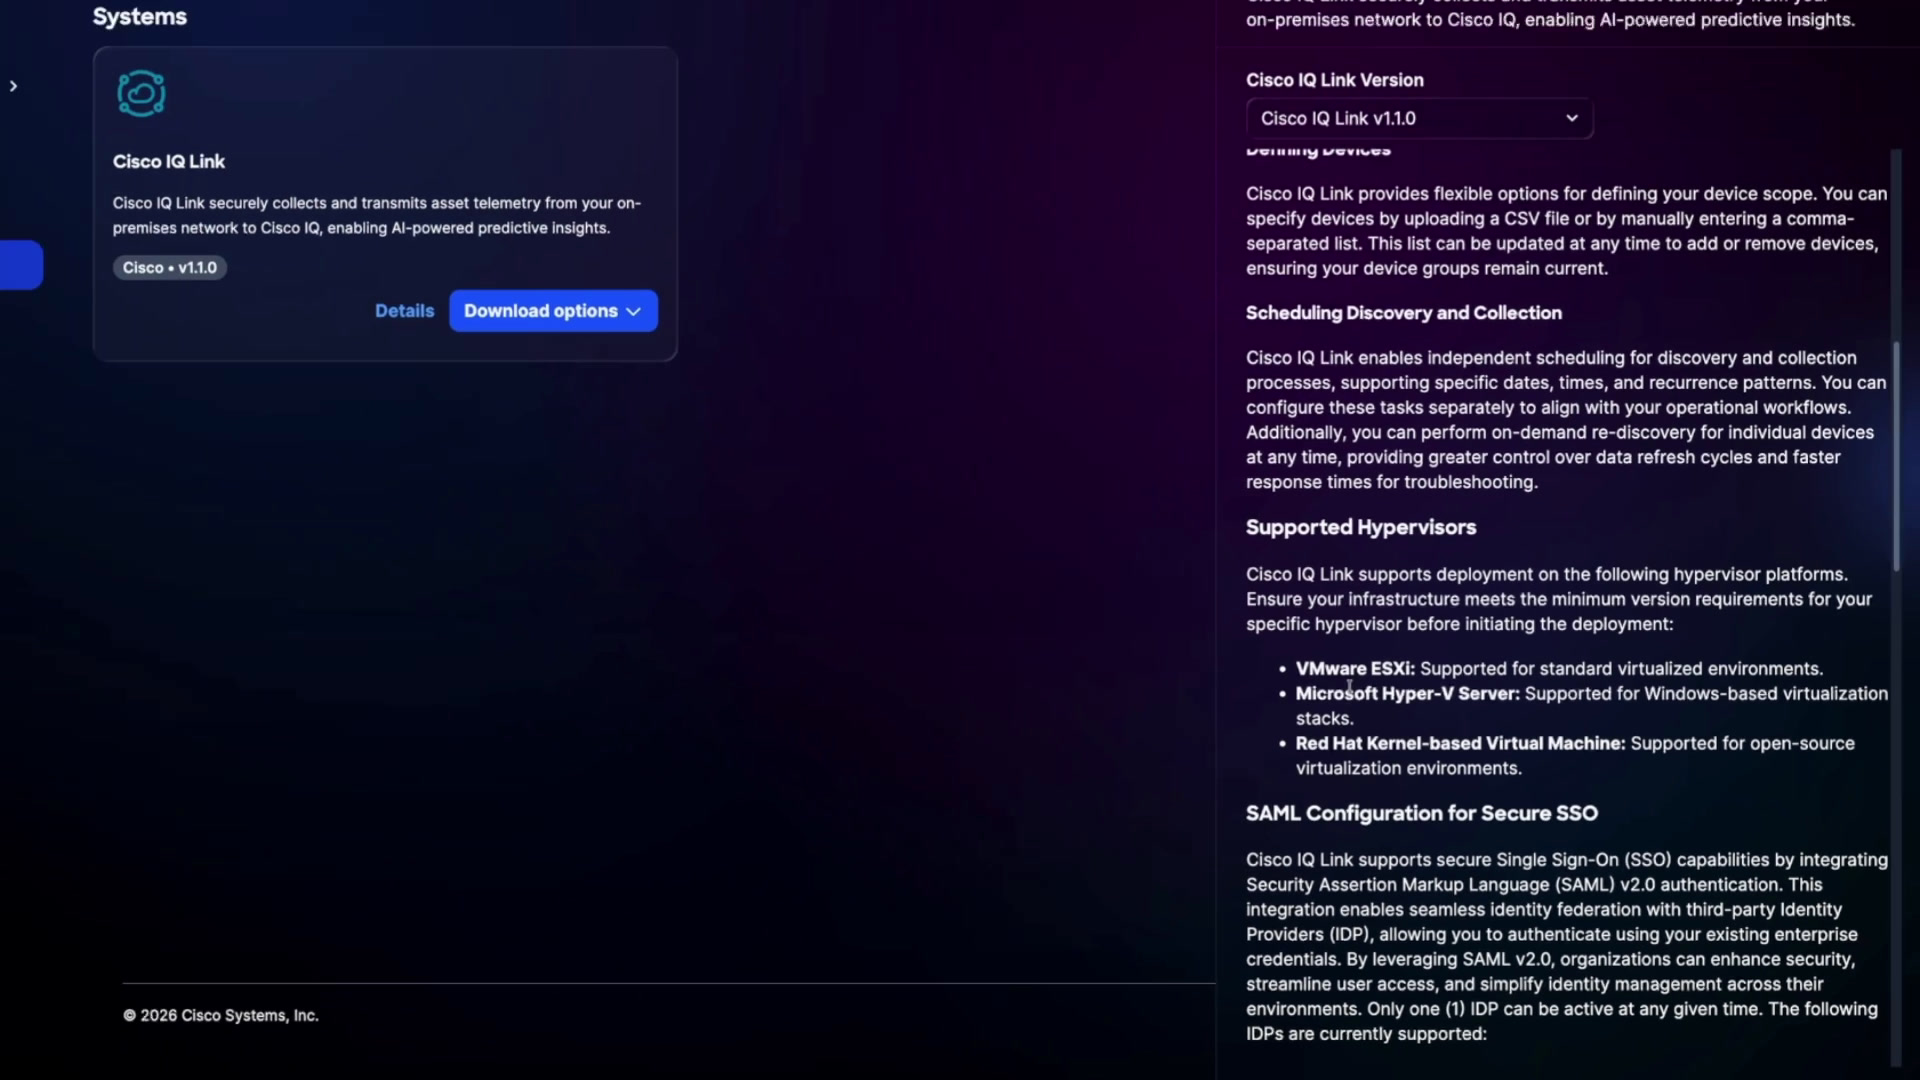
Task: Click the SAML Configuration for Secure SSO heading
Action: (1422, 813)
